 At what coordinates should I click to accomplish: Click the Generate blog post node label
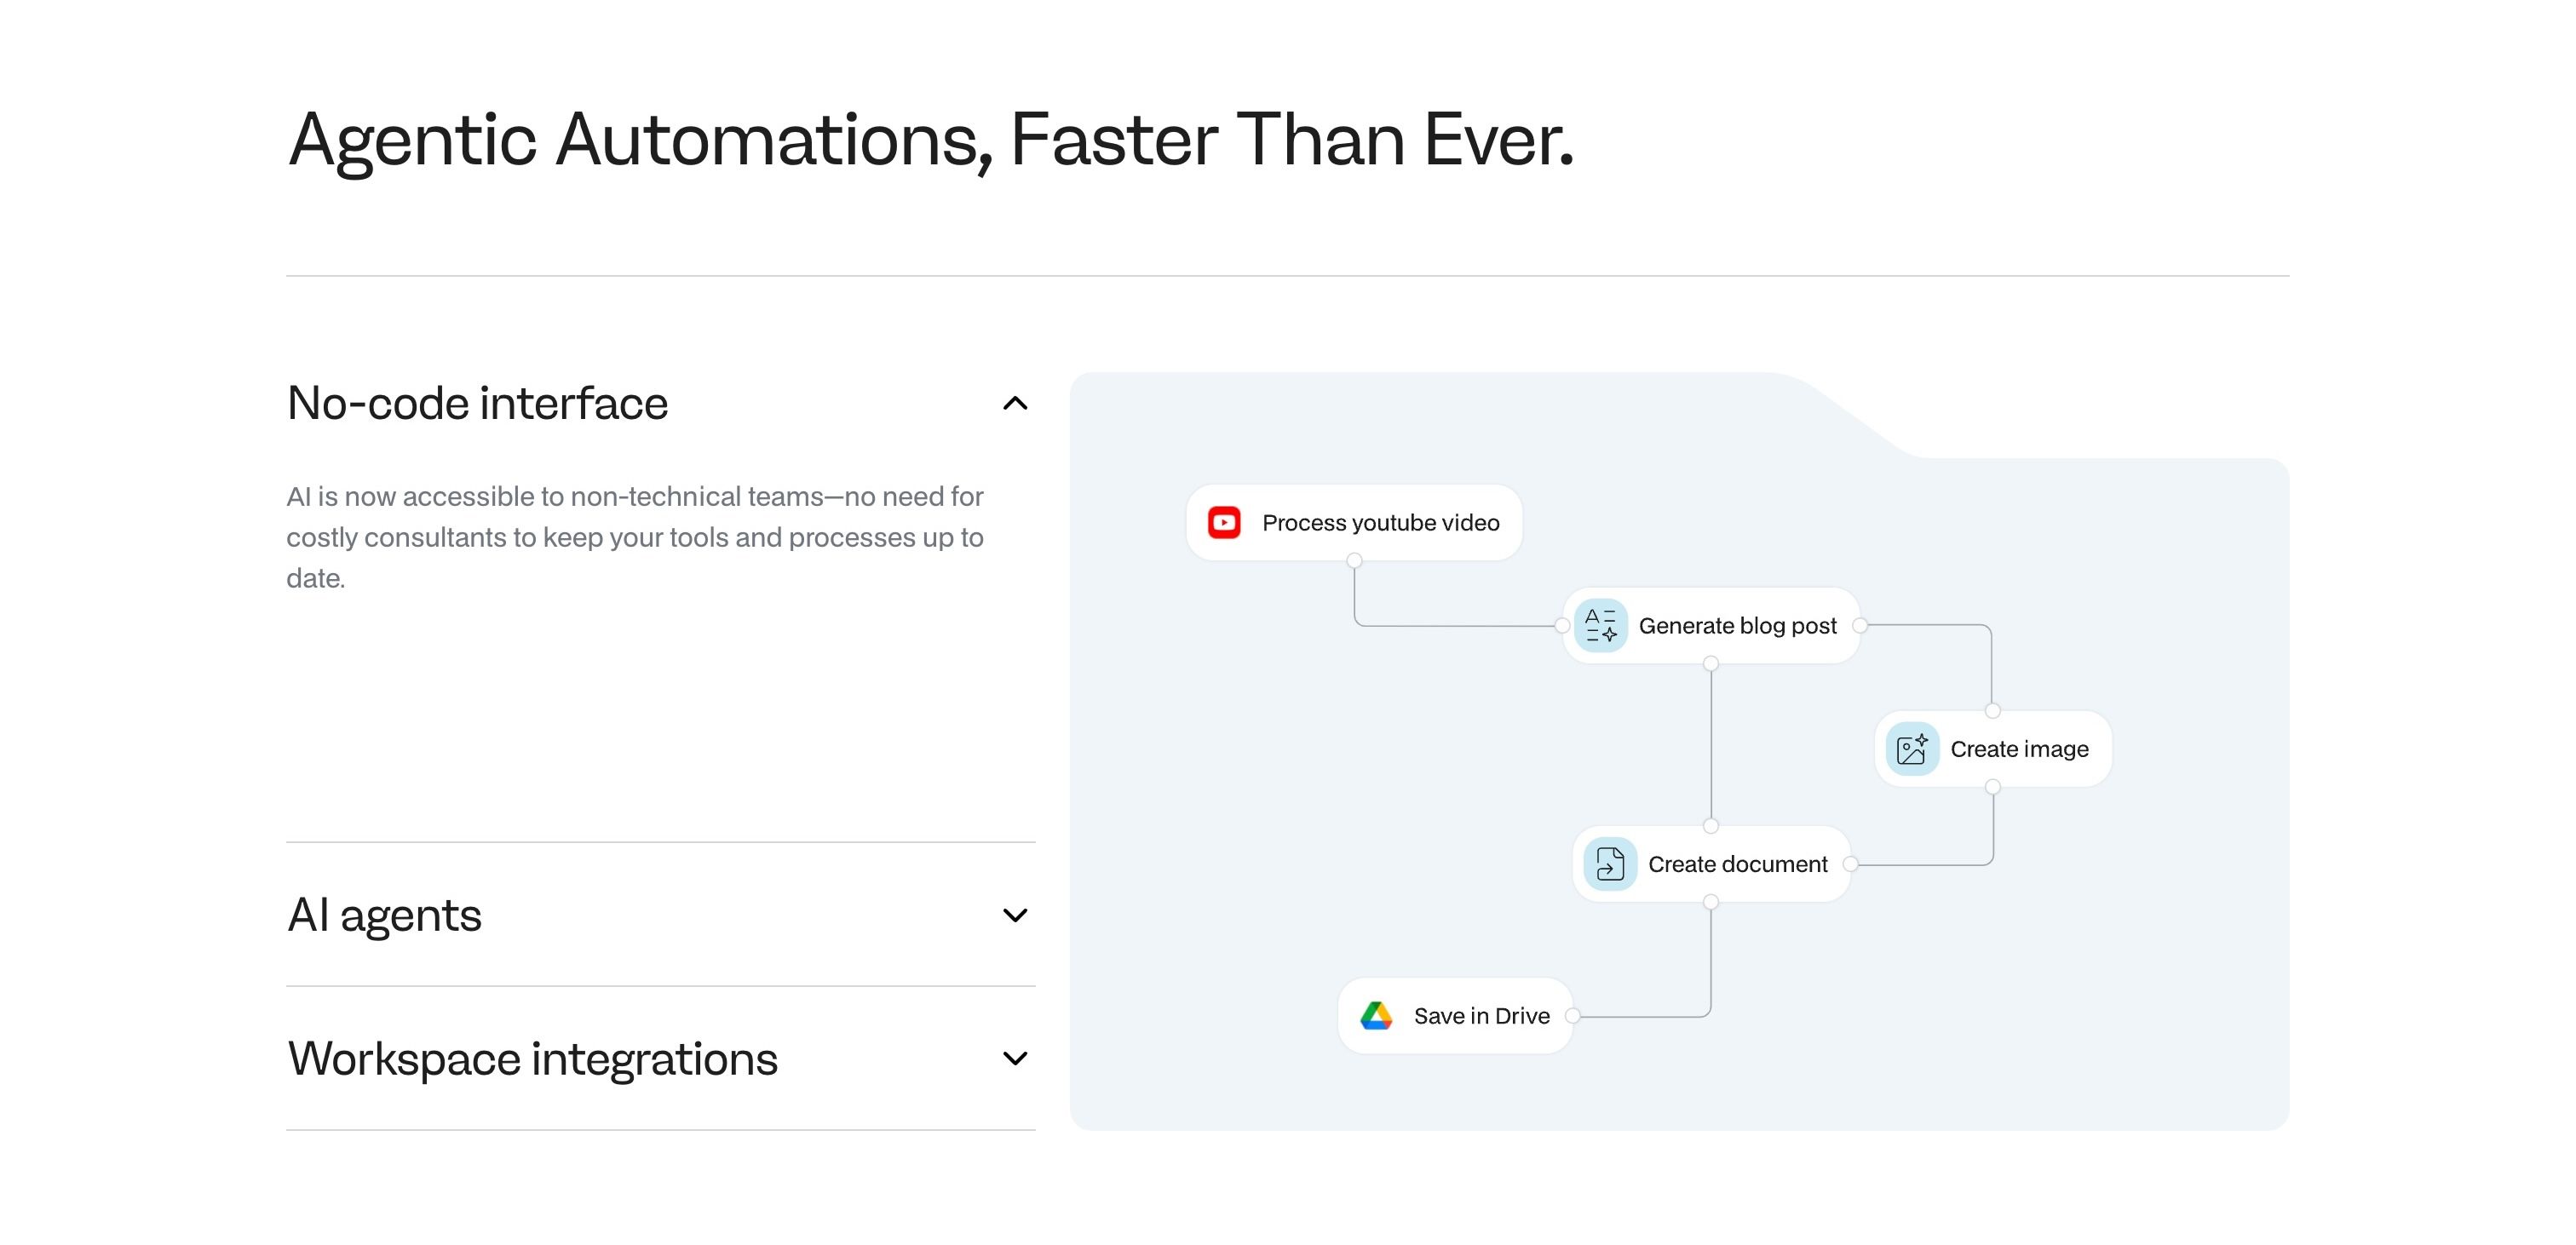1737,626
